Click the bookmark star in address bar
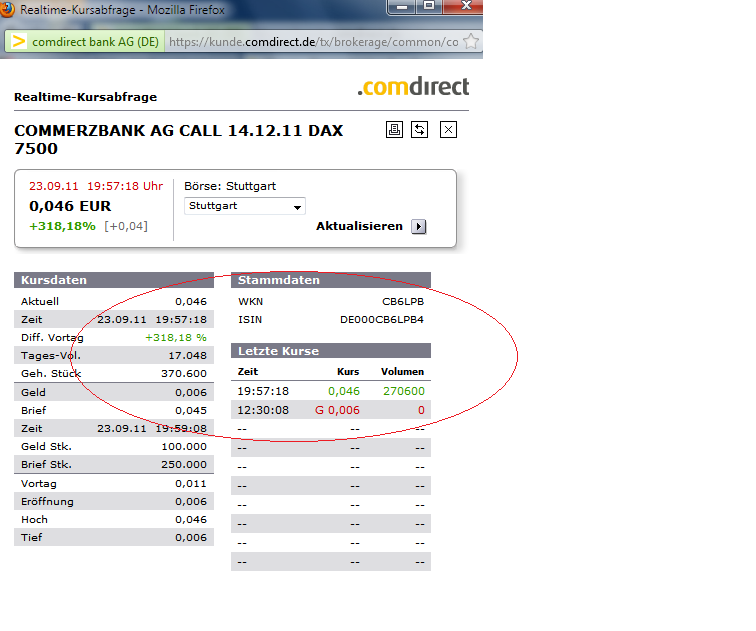 (x=471, y=42)
